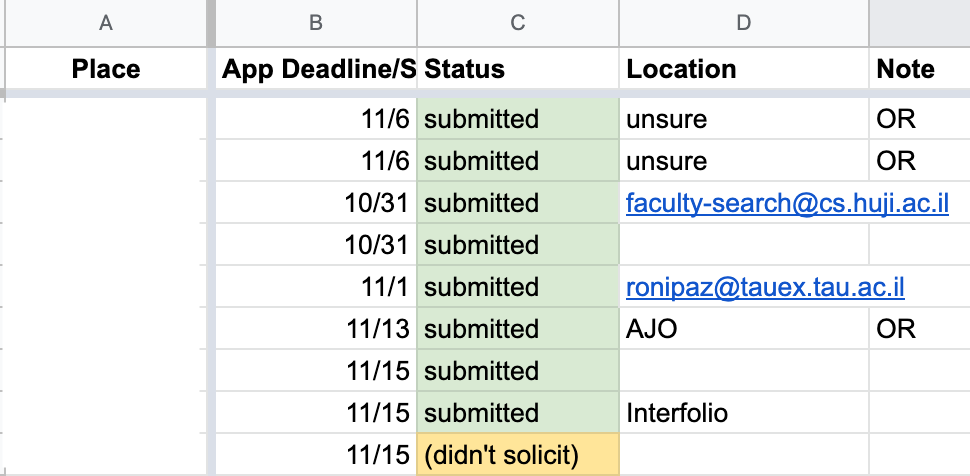Select the yellow "(didn't solicit)" status cell

(518, 455)
